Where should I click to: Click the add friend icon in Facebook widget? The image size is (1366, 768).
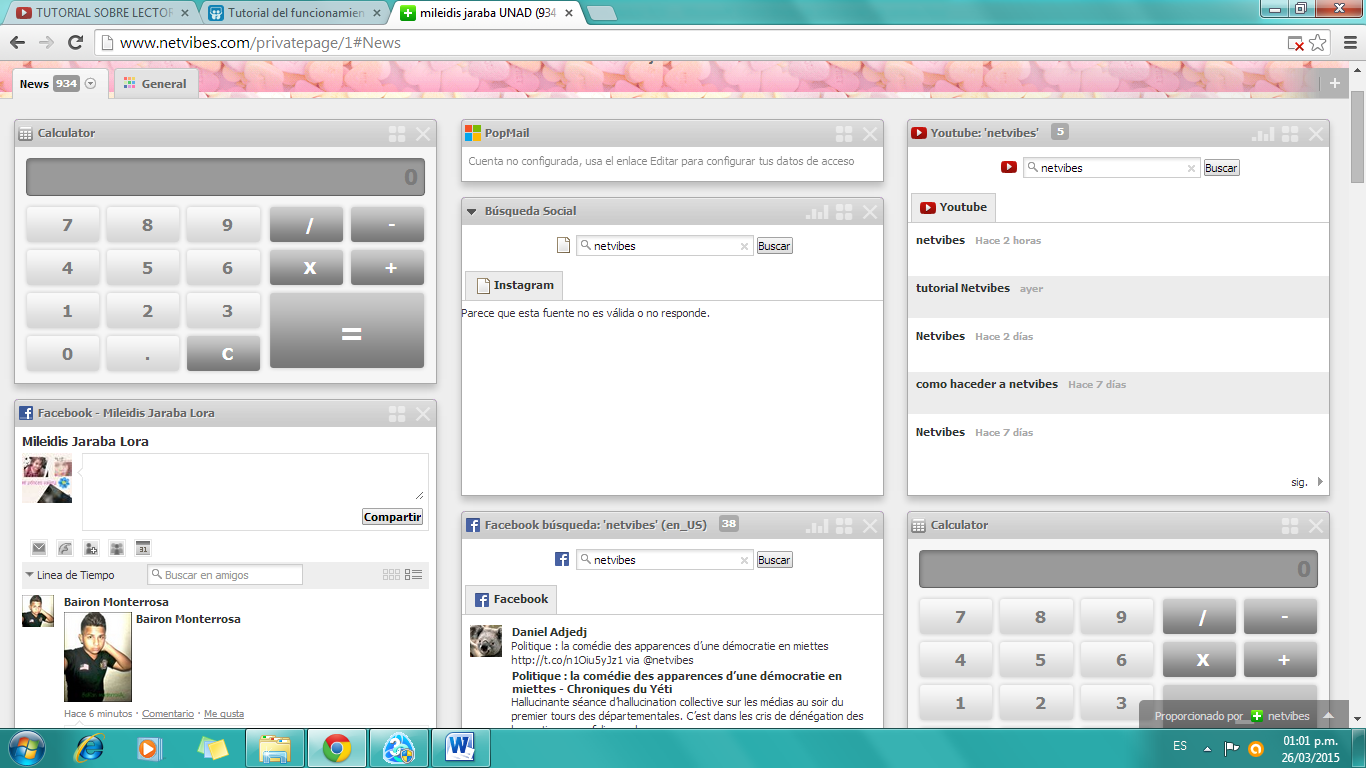point(91,548)
